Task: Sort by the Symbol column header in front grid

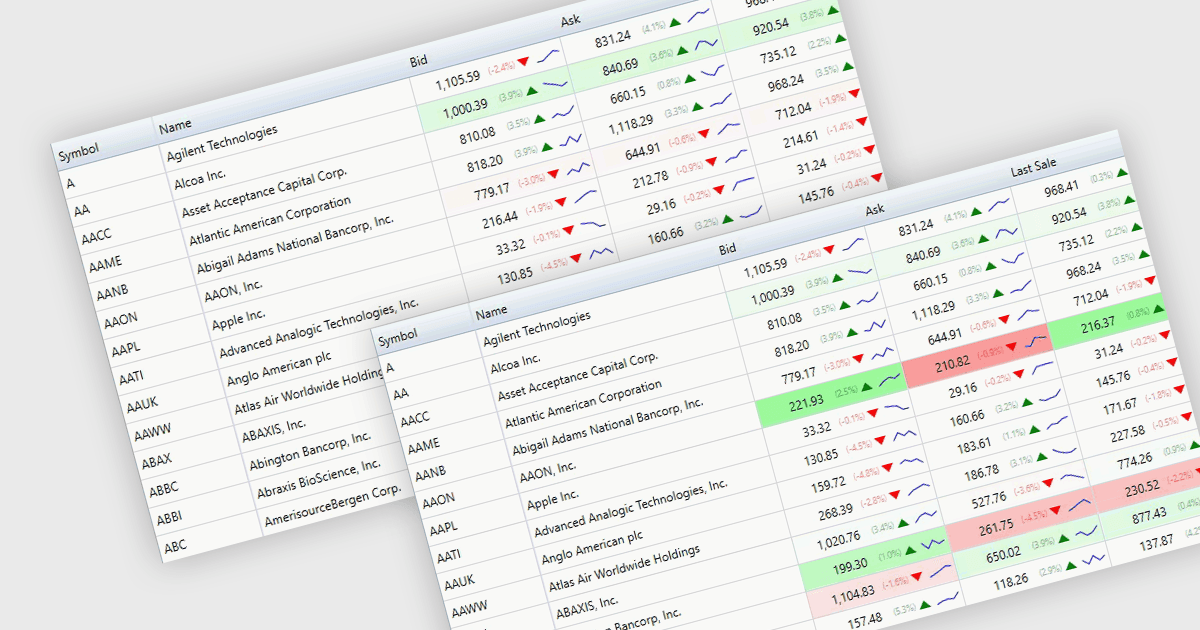Action: pyautogui.click(x=397, y=335)
